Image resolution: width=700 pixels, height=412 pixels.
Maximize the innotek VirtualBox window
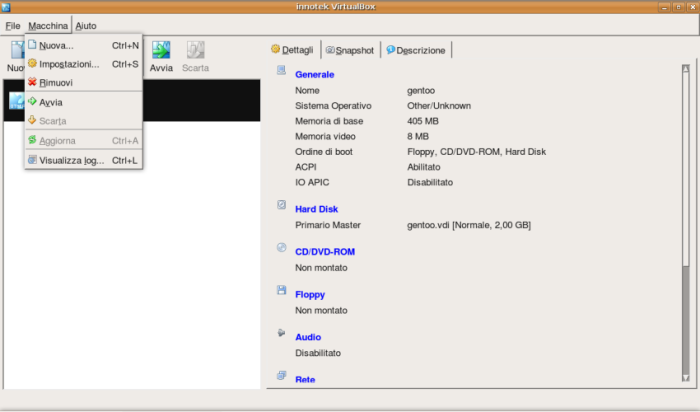tap(679, 7)
